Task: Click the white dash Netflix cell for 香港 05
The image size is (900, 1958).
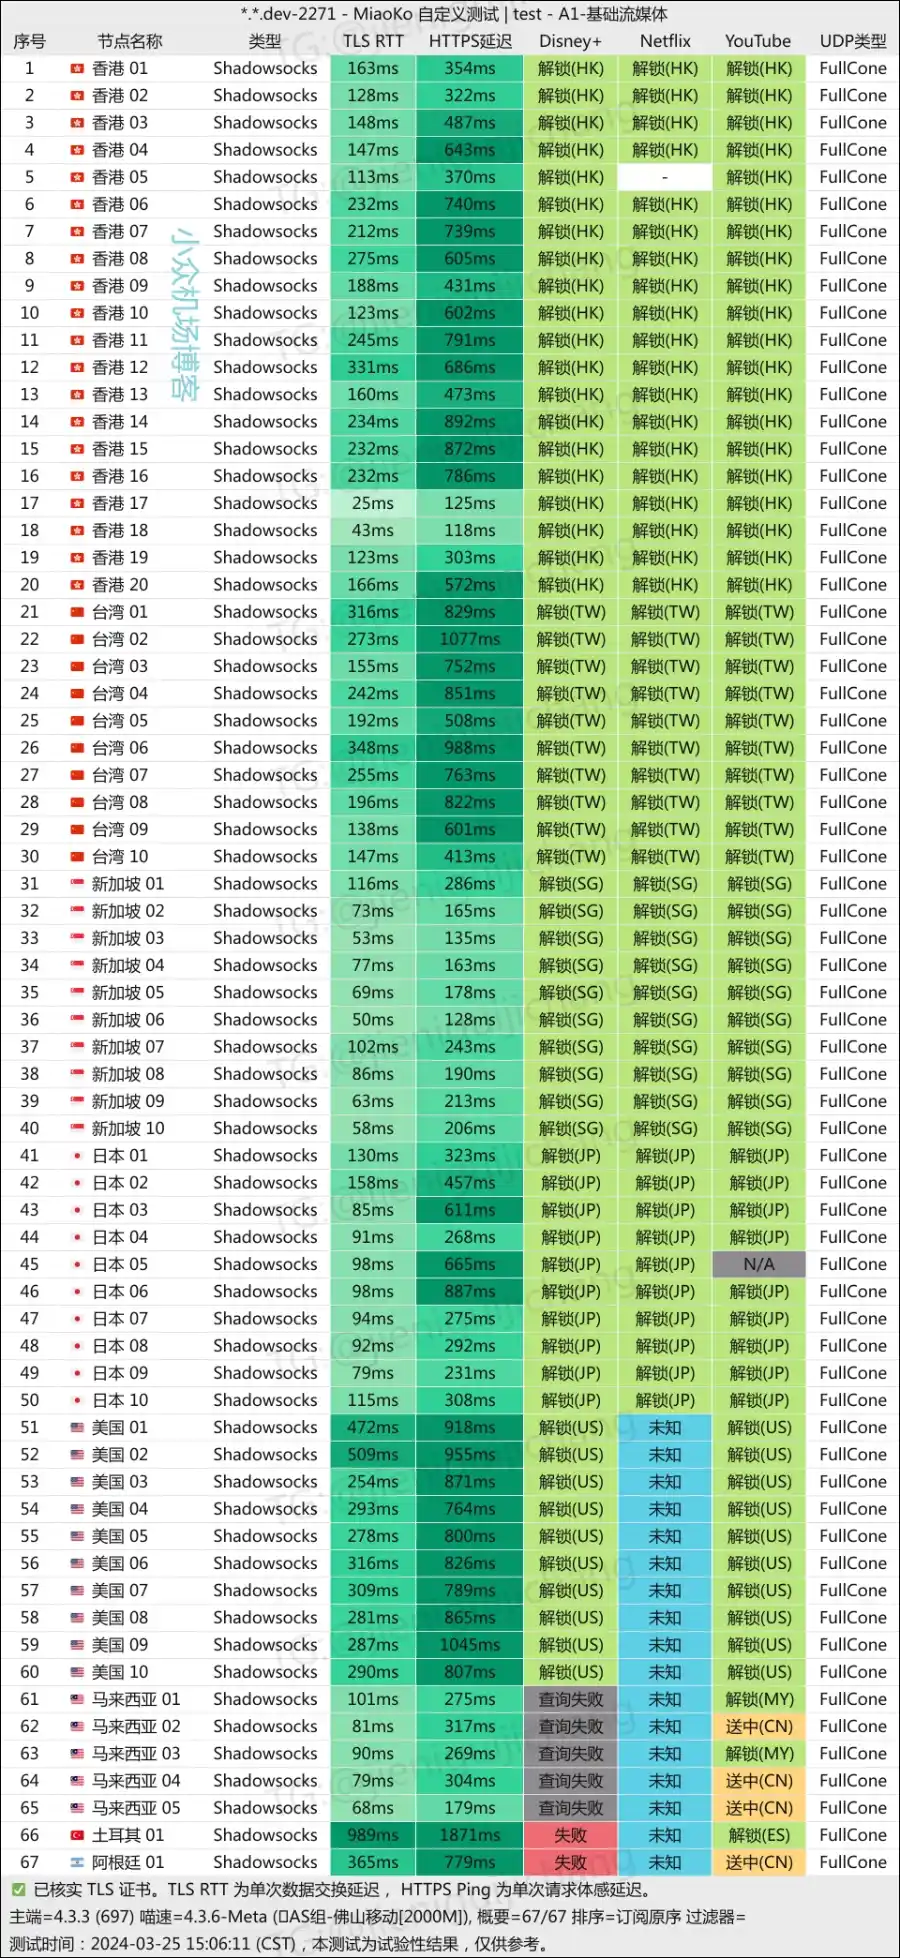Action: click(665, 177)
